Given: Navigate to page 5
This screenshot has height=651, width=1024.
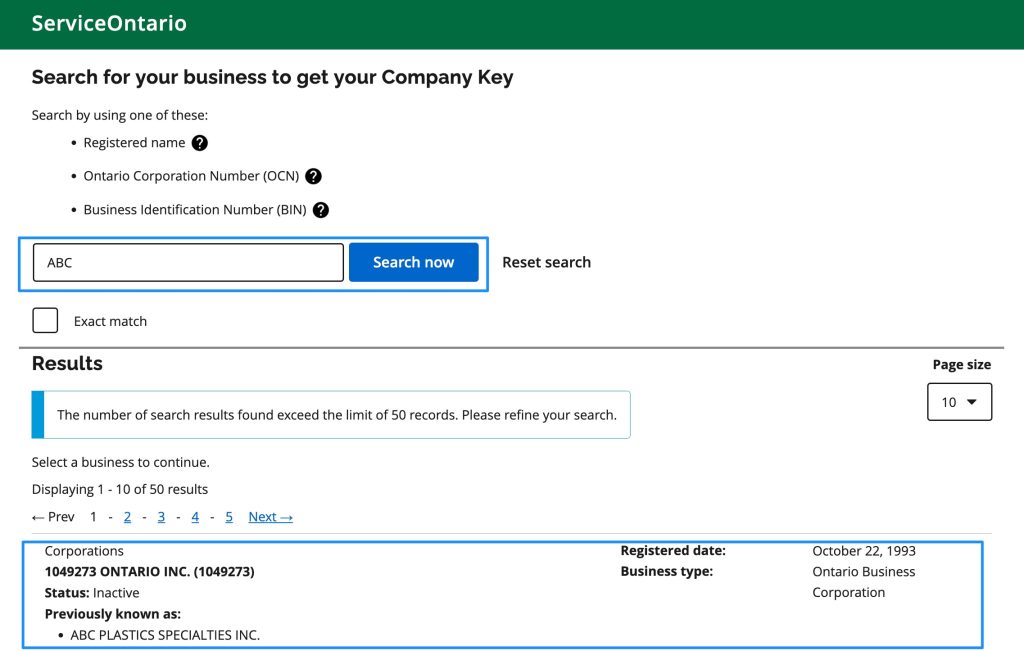Looking at the screenshot, I should [x=228, y=516].
